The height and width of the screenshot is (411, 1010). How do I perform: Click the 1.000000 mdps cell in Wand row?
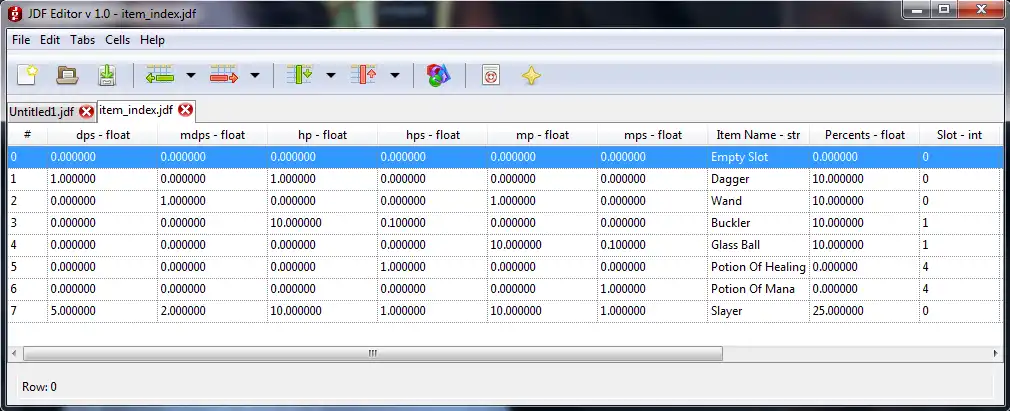coord(213,201)
